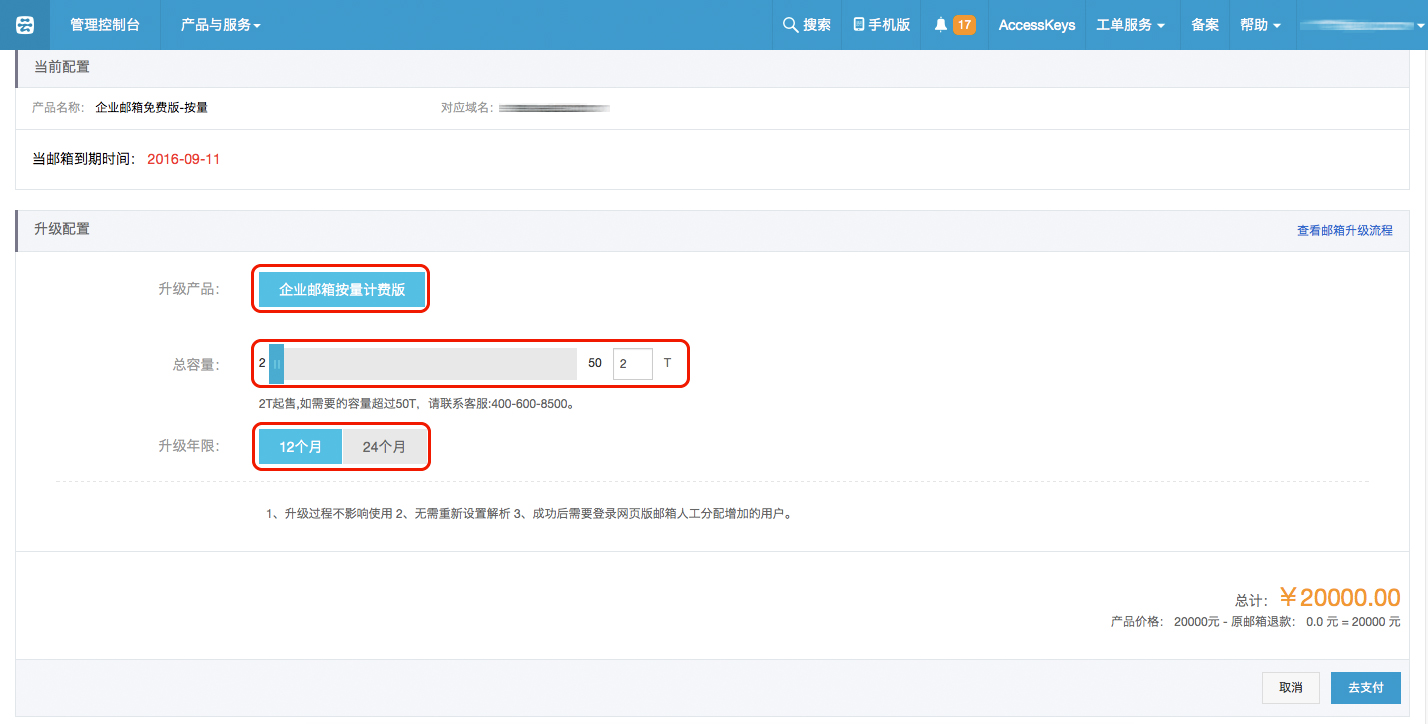Expand the 帮助 help menu
The height and width of the screenshot is (724, 1428).
coord(1260,25)
